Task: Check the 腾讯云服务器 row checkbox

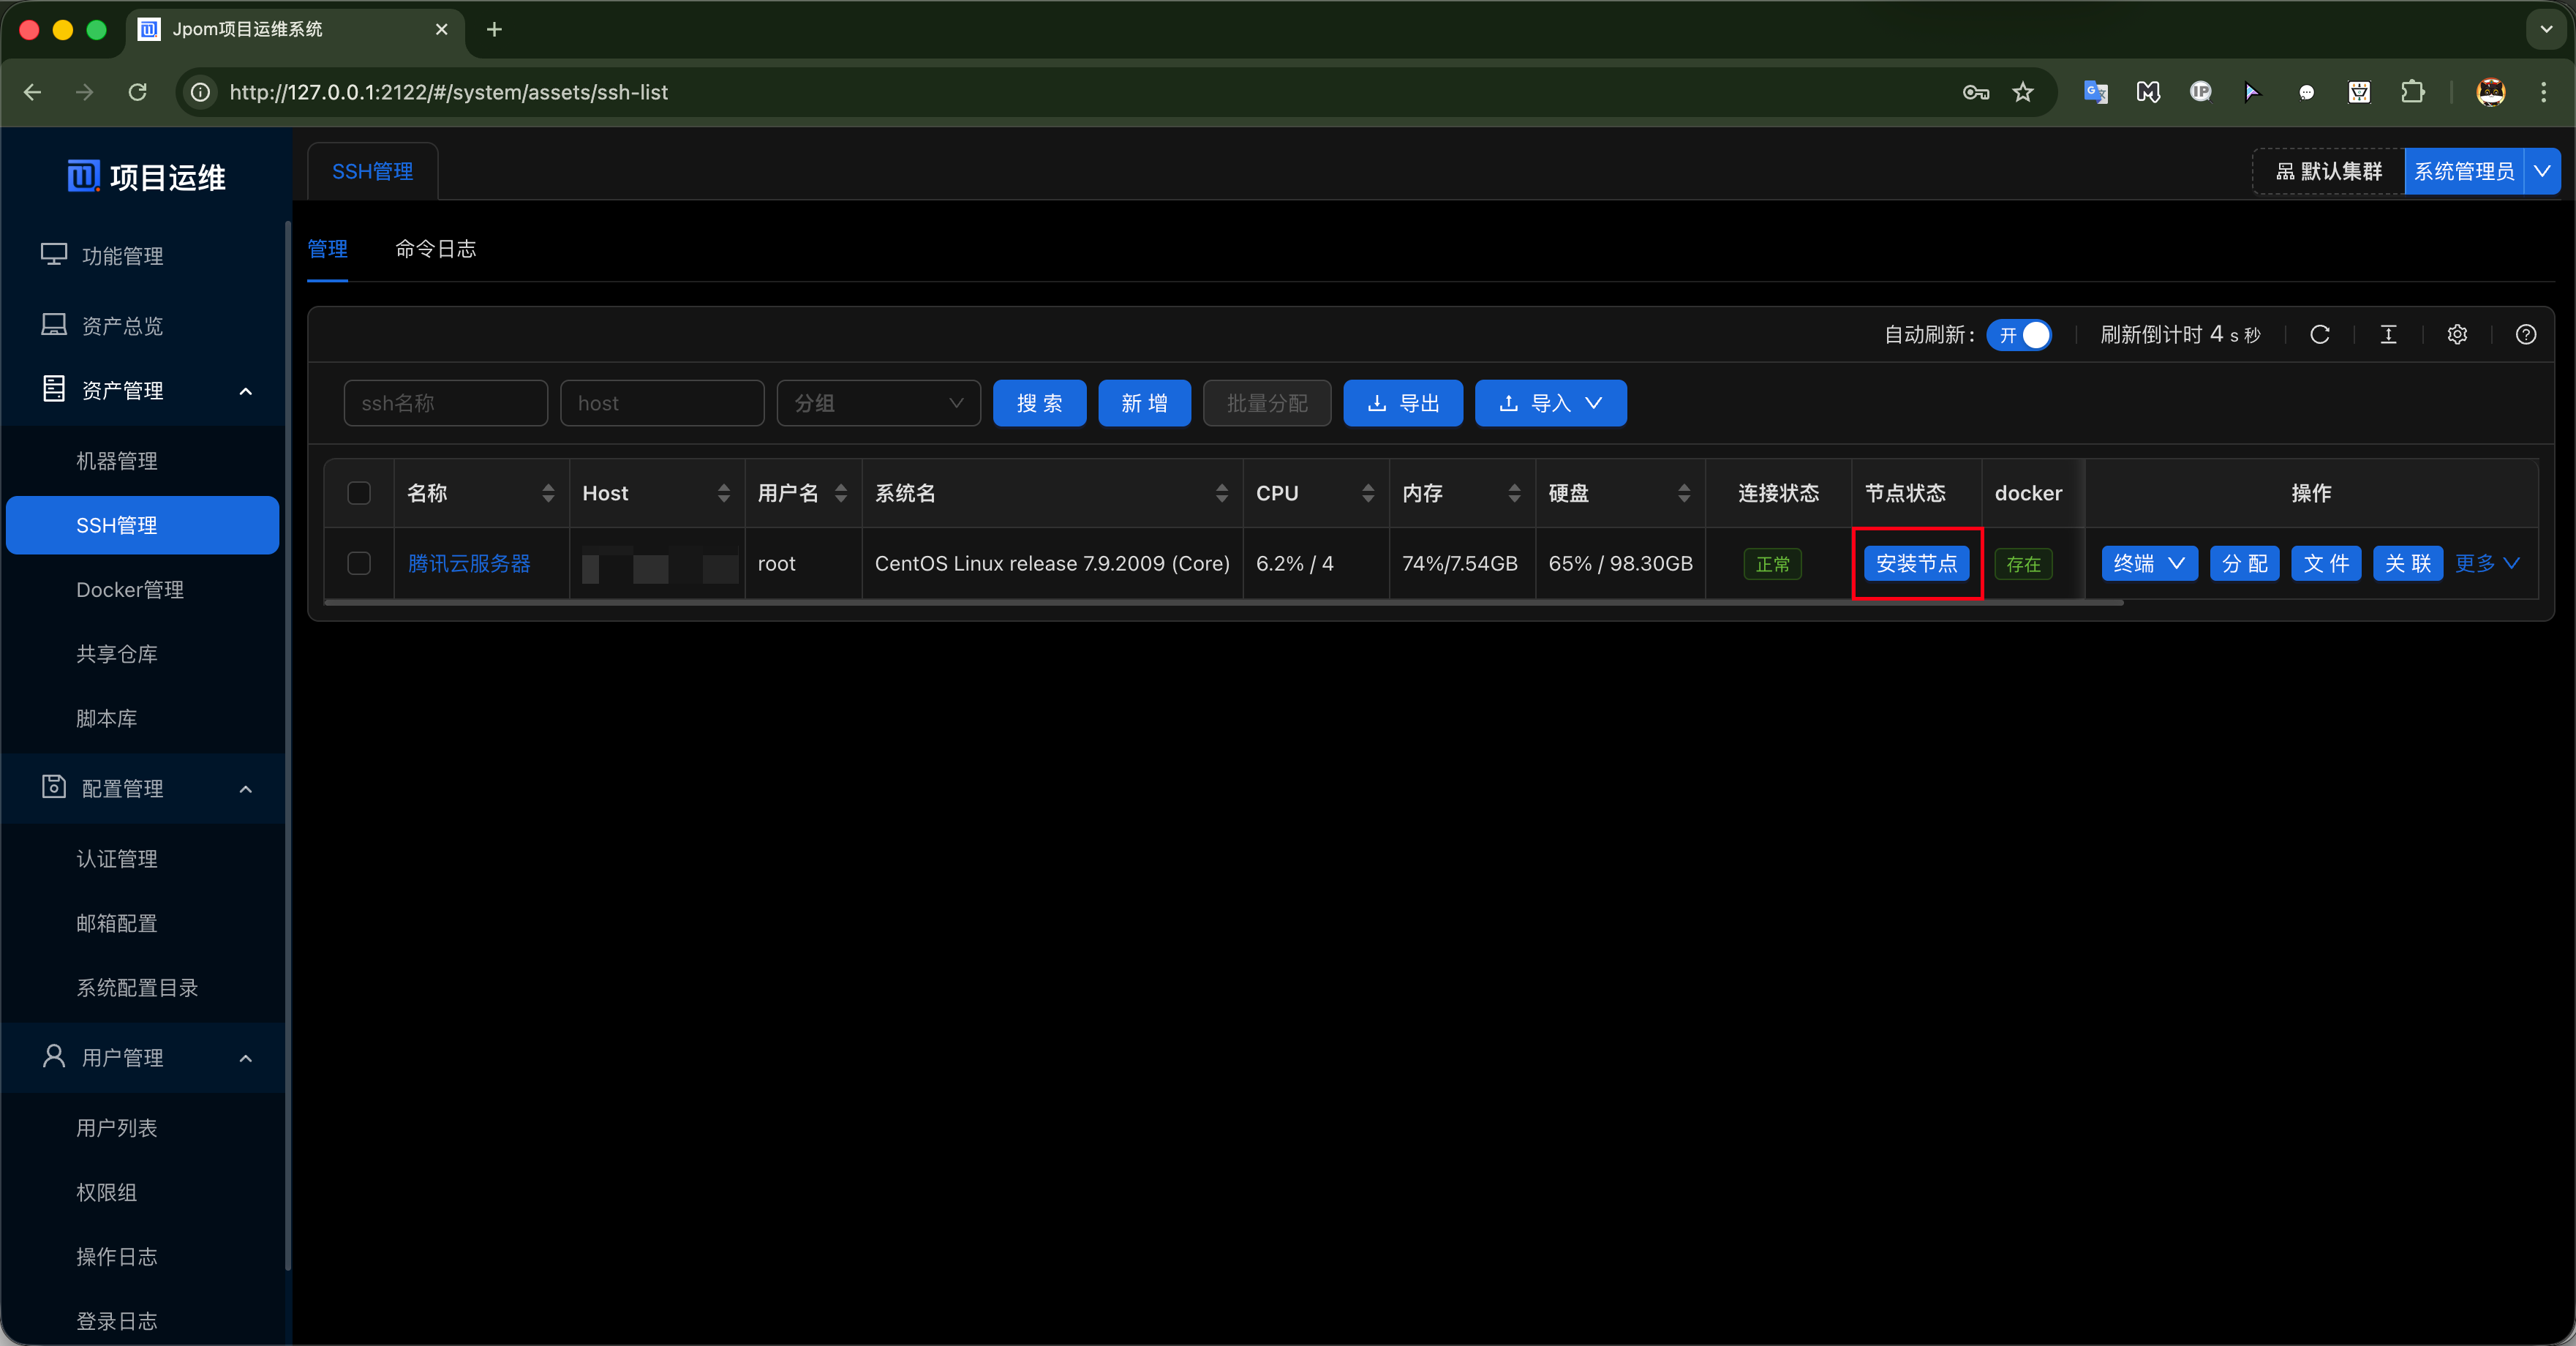Action: [359, 563]
